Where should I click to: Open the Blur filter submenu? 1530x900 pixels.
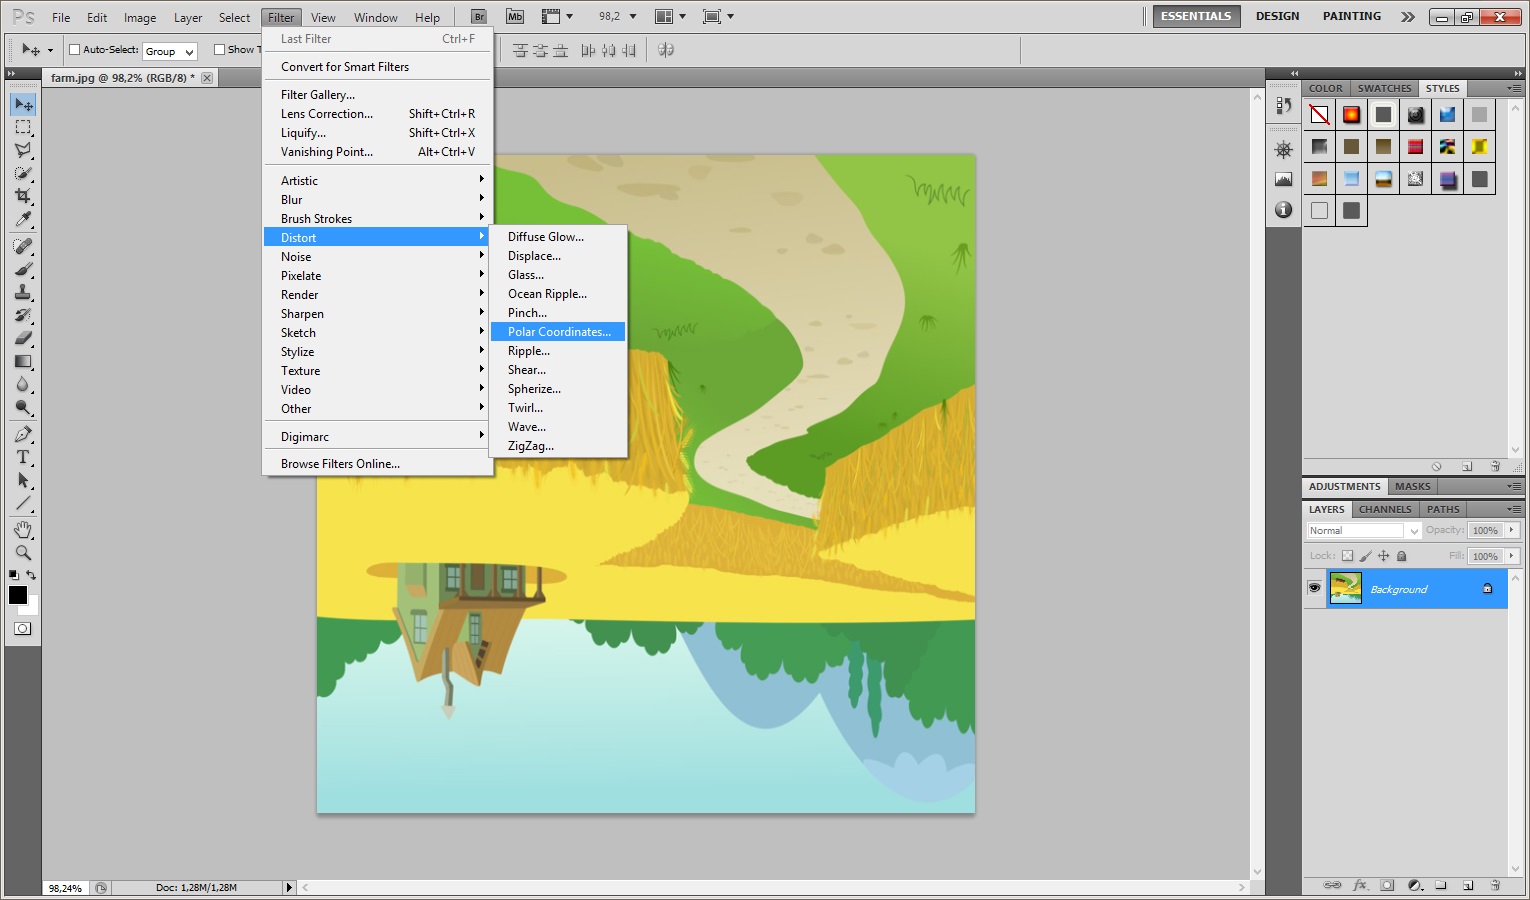378,200
